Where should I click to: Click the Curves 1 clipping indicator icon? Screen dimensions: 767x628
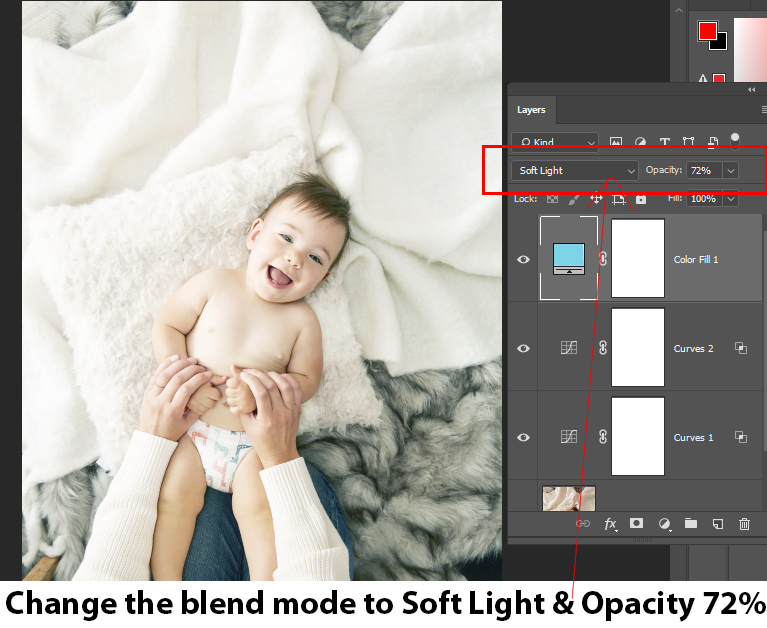741,437
